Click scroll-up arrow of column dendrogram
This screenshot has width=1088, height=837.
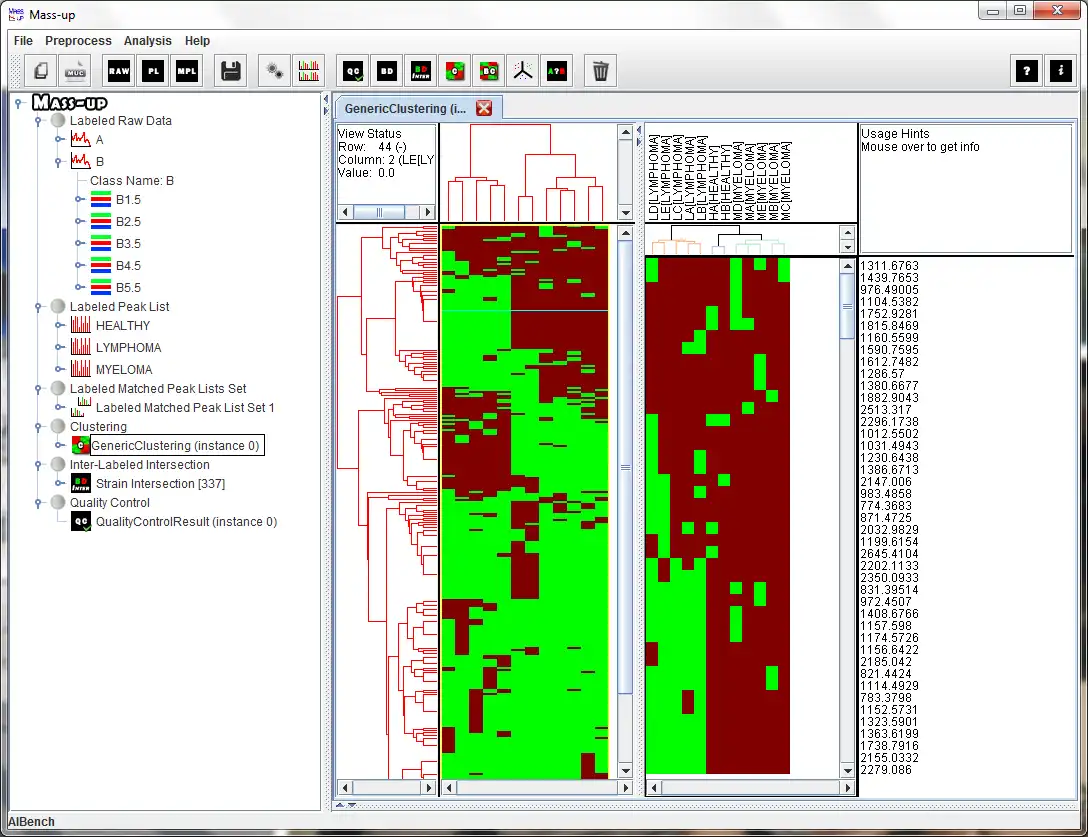[x=625, y=132]
